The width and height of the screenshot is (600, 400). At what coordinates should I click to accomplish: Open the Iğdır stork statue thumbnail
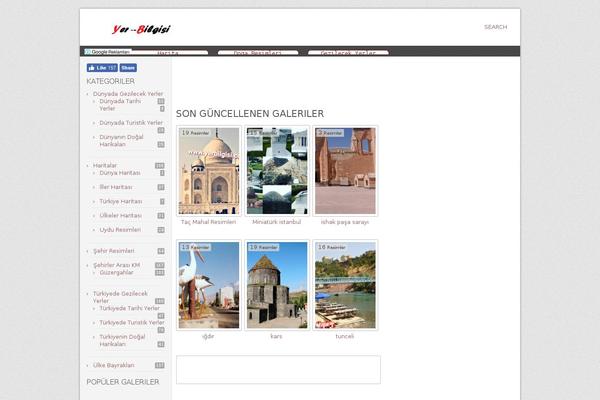coord(209,285)
